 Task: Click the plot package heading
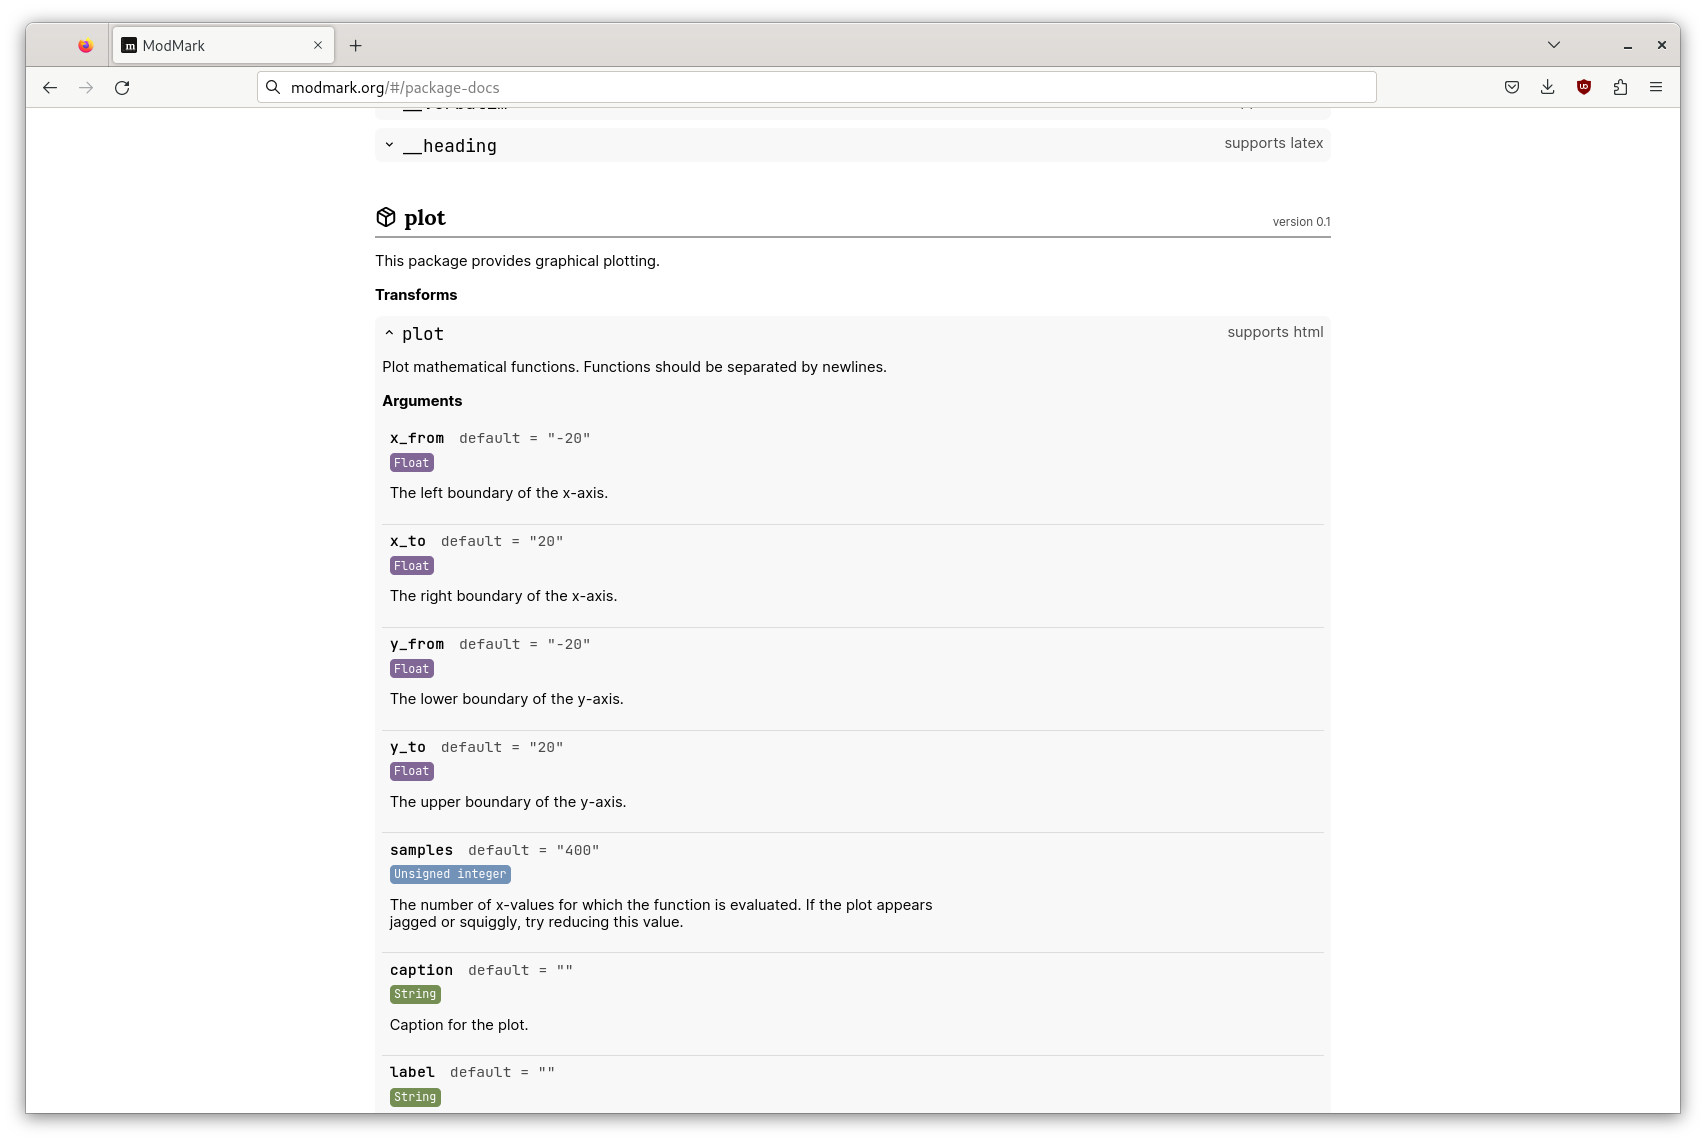(425, 218)
